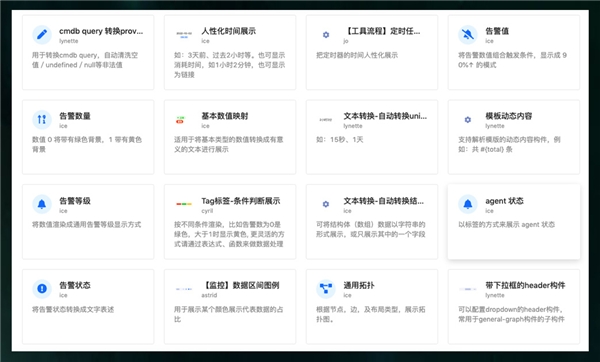Click description 以标签的方式来展示 agent 状态
This screenshot has height=362, width=600.
coord(506,225)
